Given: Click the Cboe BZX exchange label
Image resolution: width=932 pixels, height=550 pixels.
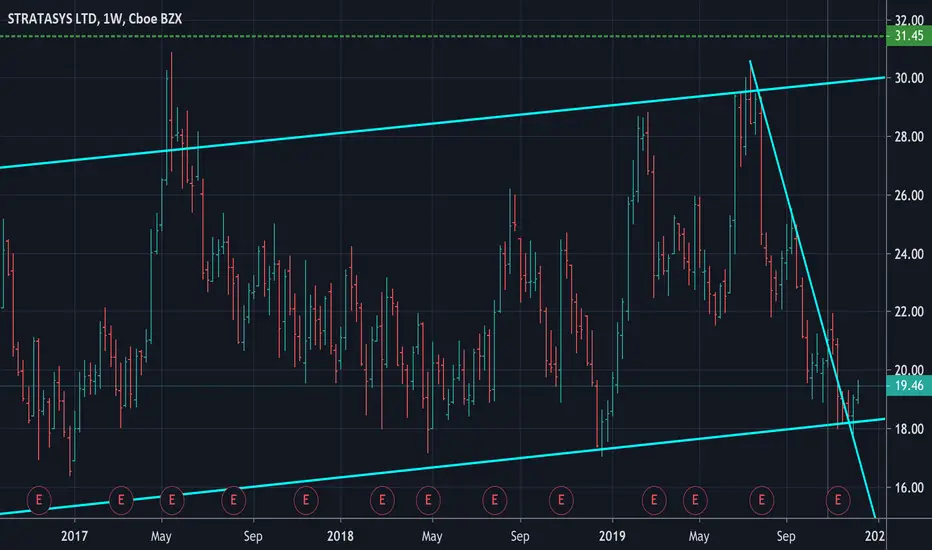Looking at the screenshot, I should coord(155,19).
